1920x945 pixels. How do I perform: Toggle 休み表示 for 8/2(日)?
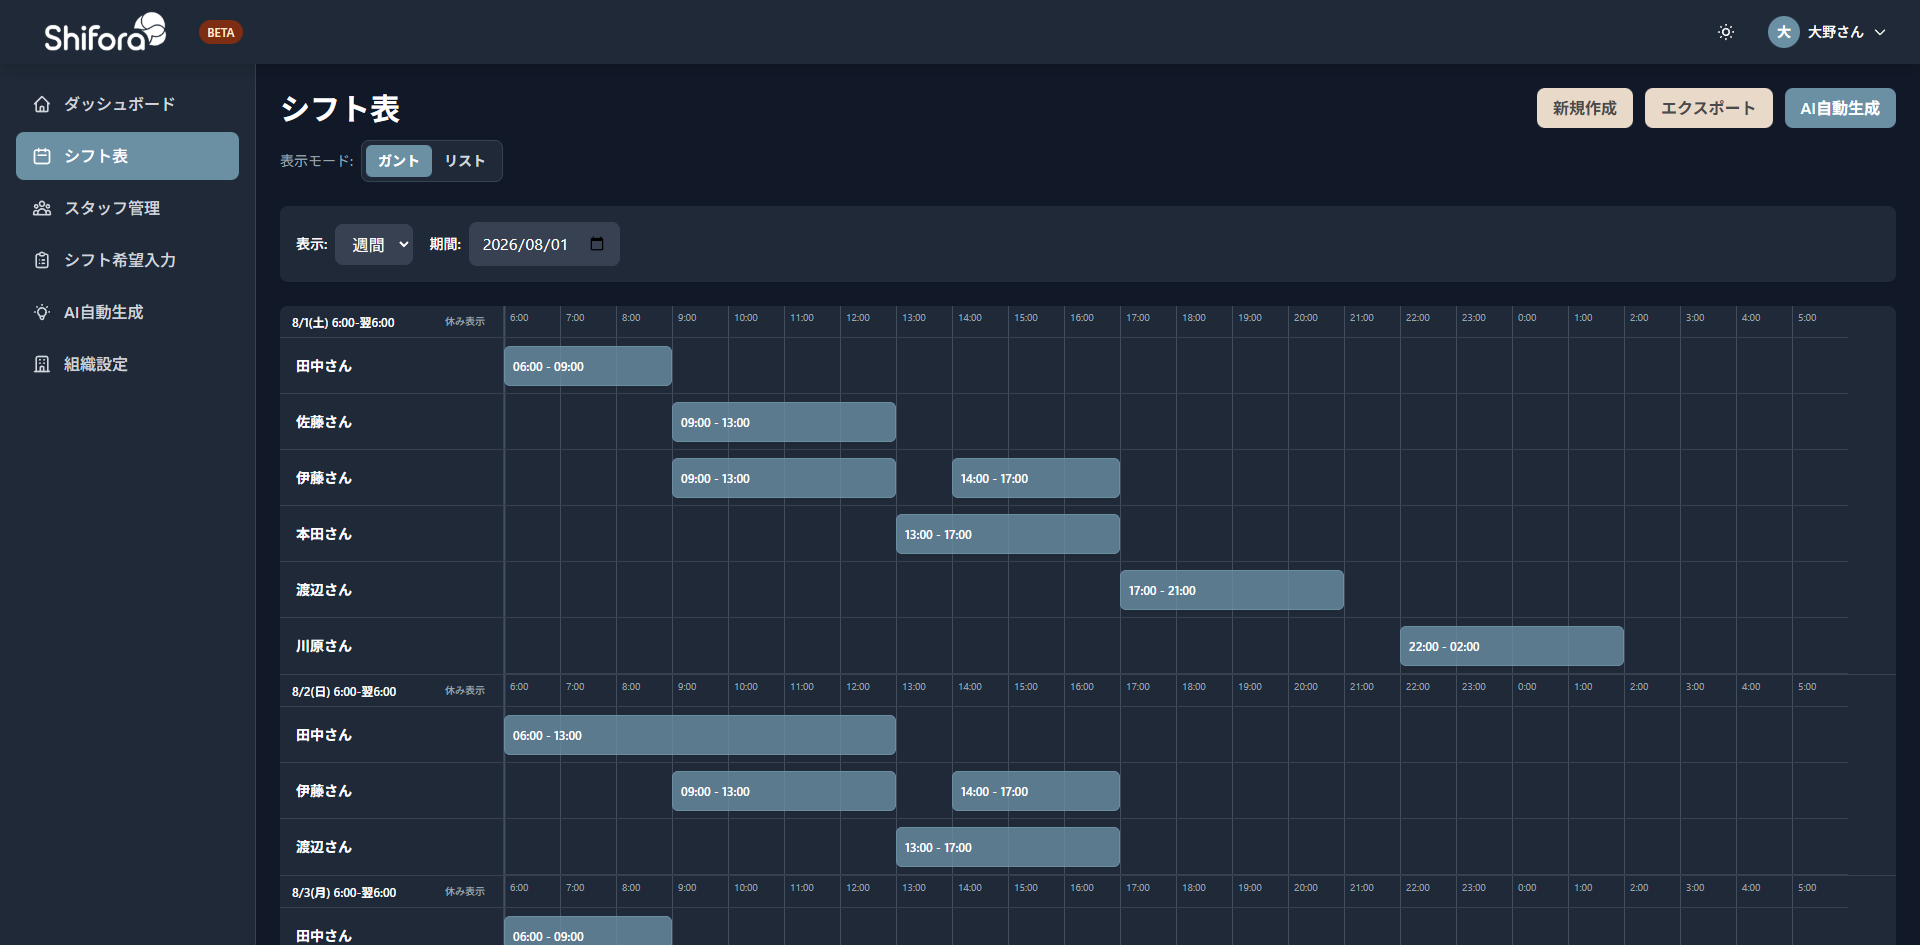click(464, 691)
